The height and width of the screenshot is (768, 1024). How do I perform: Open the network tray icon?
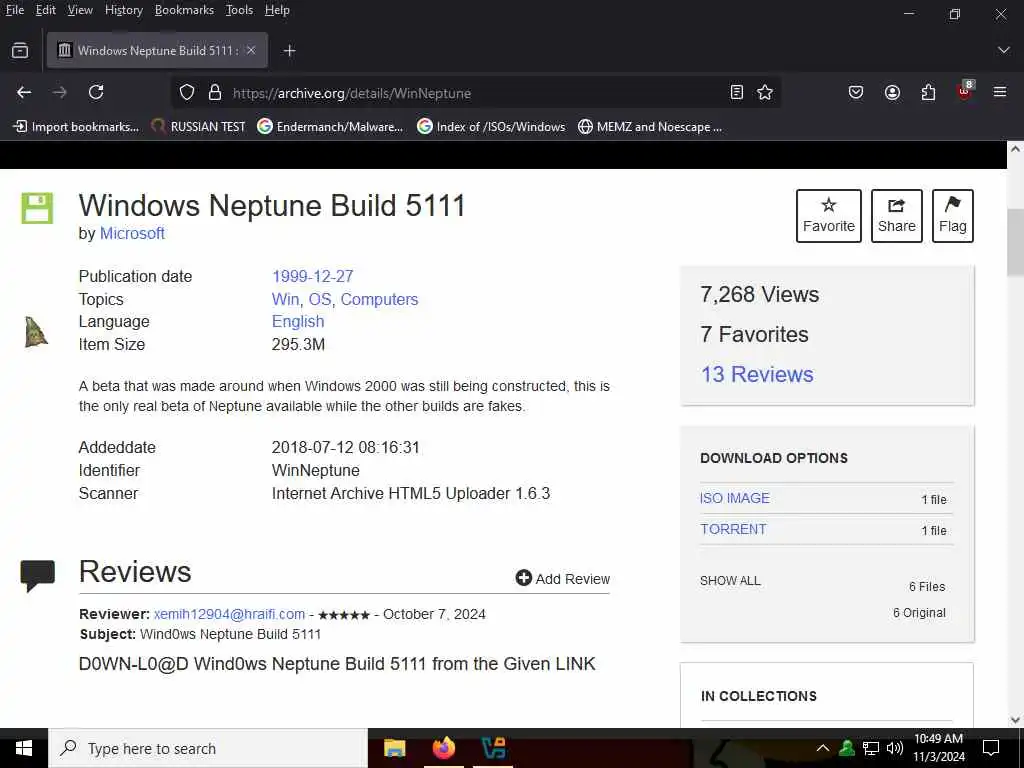tap(871, 748)
